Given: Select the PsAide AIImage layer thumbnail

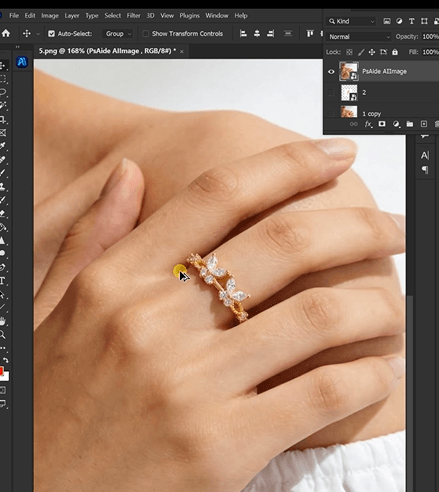Looking at the screenshot, I should click(x=349, y=71).
